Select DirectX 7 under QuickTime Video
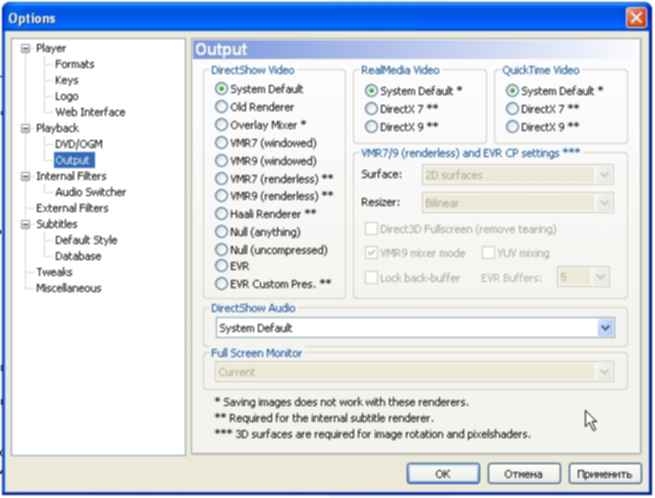This screenshot has height=498, width=655. 513,109
